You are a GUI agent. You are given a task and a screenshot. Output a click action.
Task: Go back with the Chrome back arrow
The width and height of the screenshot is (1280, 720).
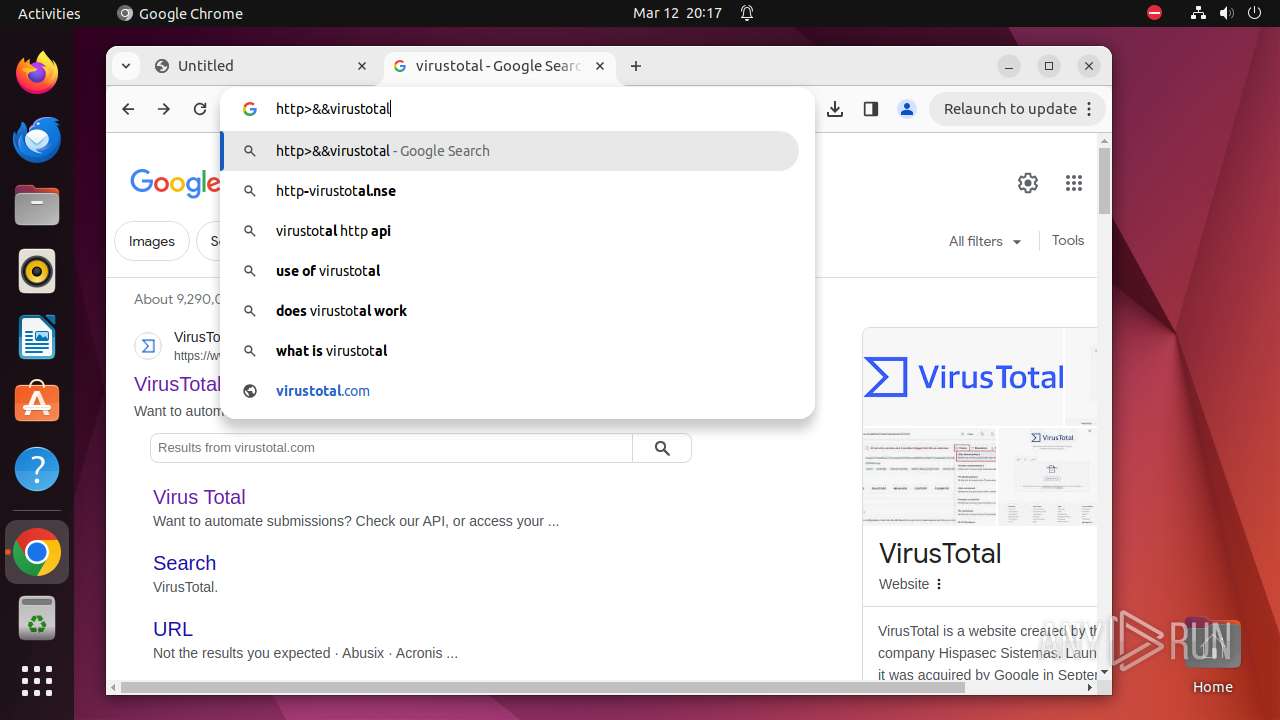coord(128,109)
